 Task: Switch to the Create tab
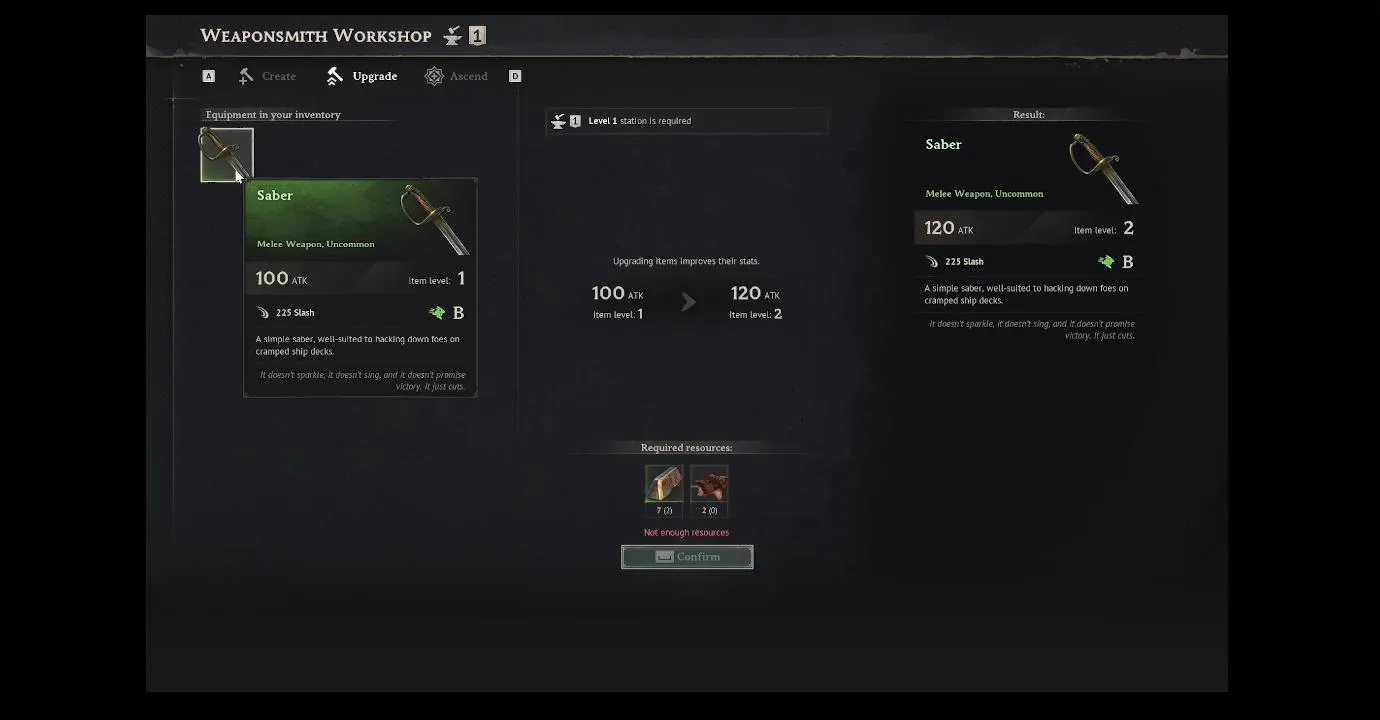pos(267,76)
